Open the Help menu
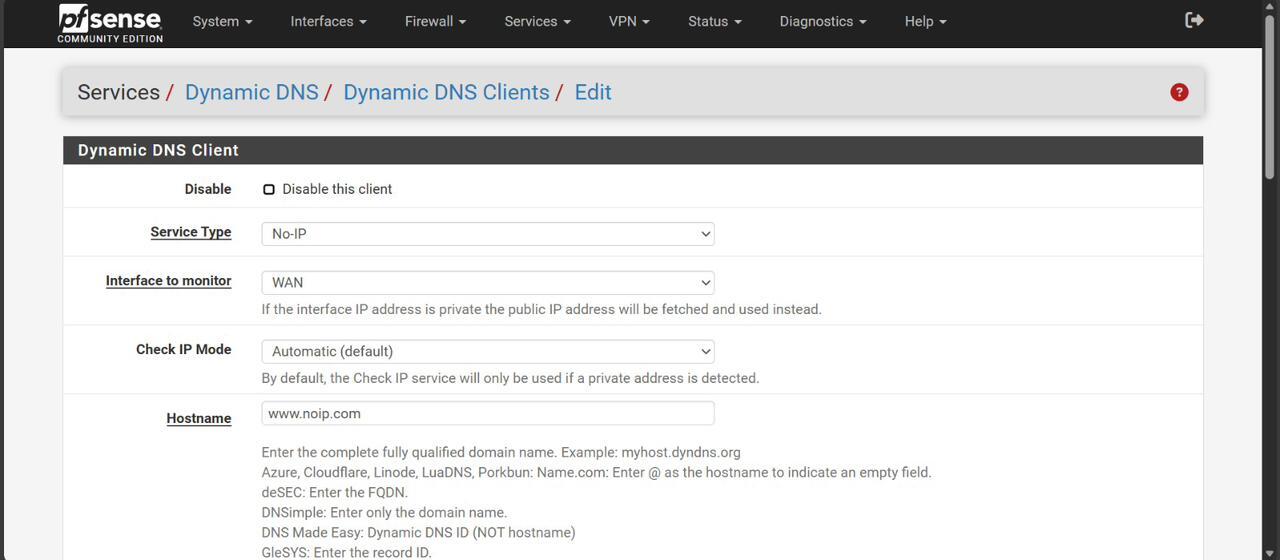Viewport: 1280px width, 560px height. click(925, 21)
